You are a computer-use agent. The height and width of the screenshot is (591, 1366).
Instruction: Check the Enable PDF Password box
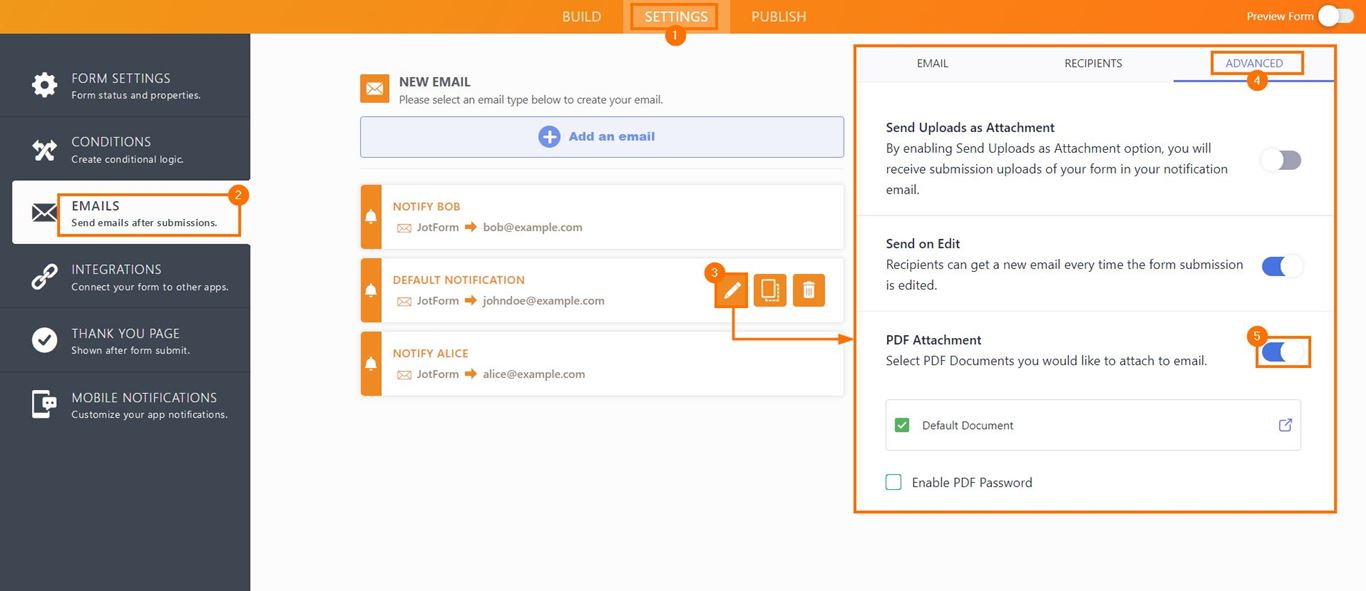tap(894, 483)
